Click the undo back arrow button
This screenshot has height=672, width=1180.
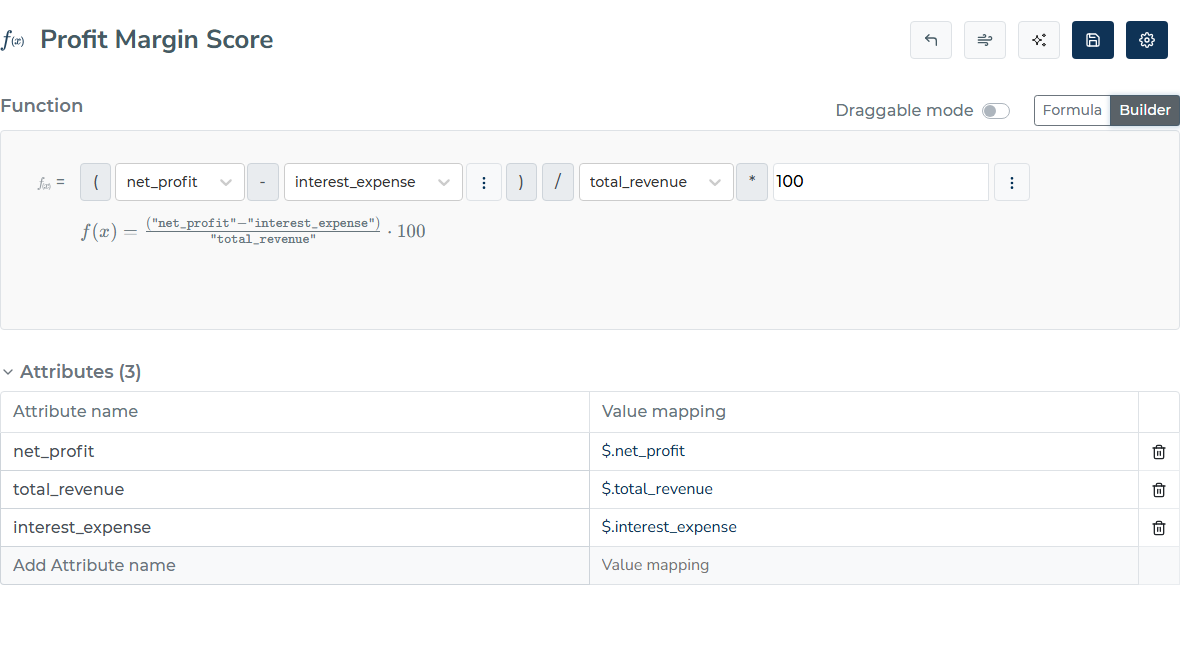(931, 40)
